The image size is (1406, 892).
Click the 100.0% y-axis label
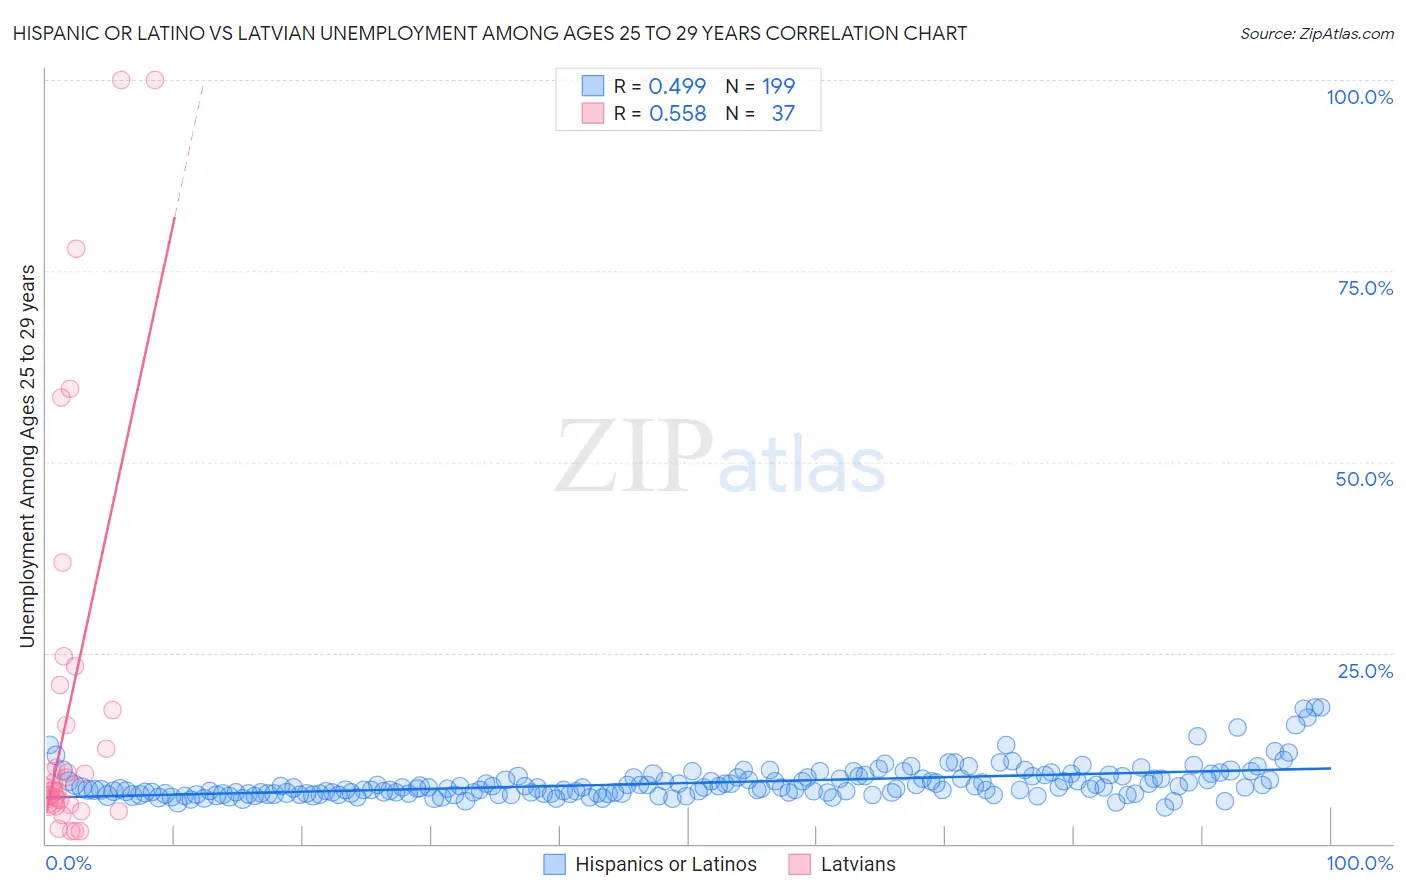pyautogui.click(x=1360, y=97)
